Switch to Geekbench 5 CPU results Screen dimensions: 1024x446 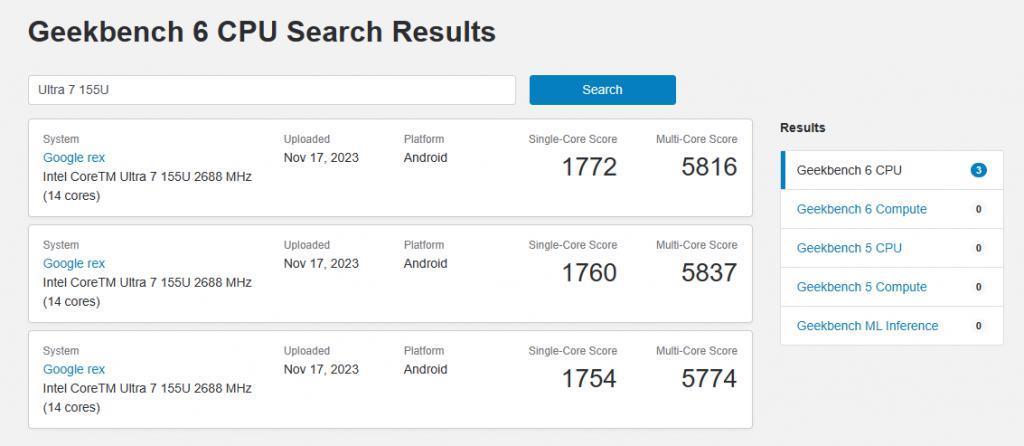(x=849, y=248)
